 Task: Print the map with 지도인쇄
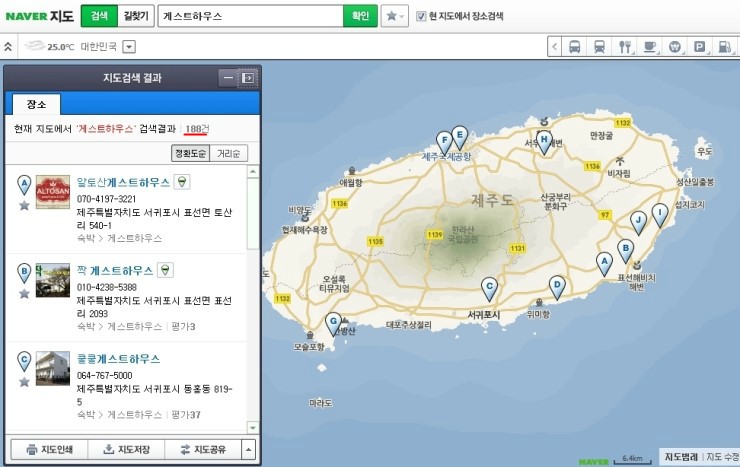click(x=50, y=450)
